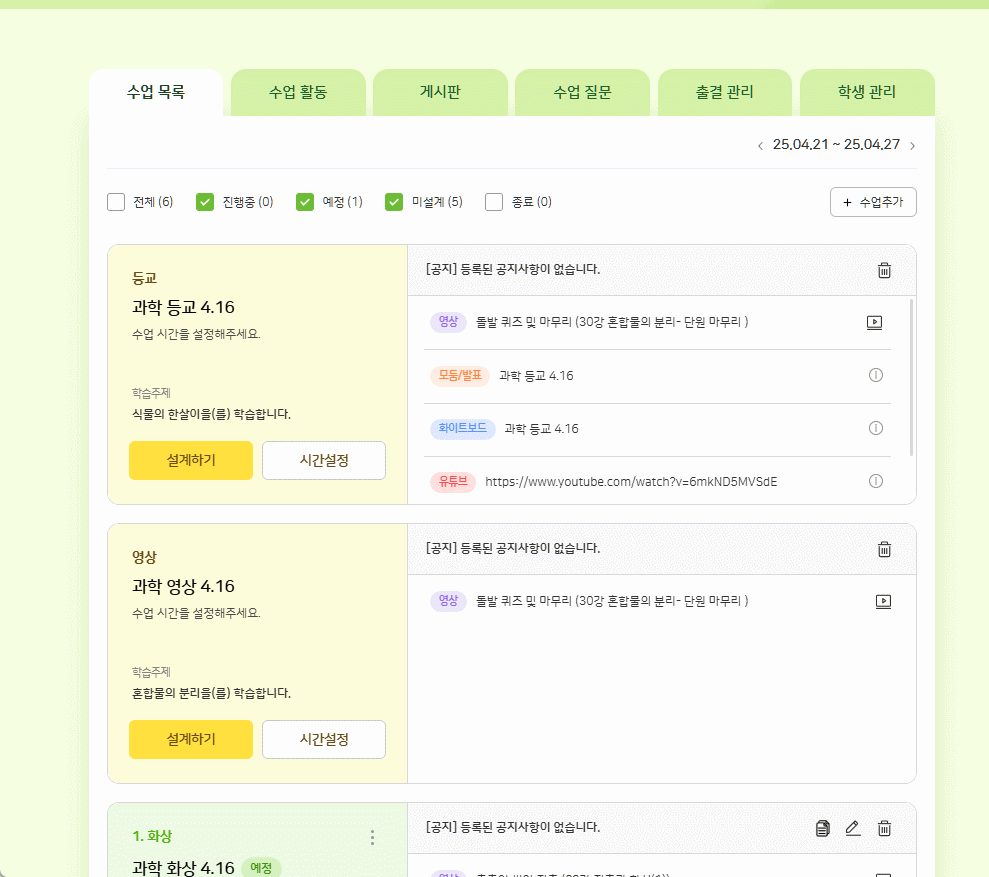Go to next week date range
This screenshot has width=989, height=877.
[x=912, y=146]
